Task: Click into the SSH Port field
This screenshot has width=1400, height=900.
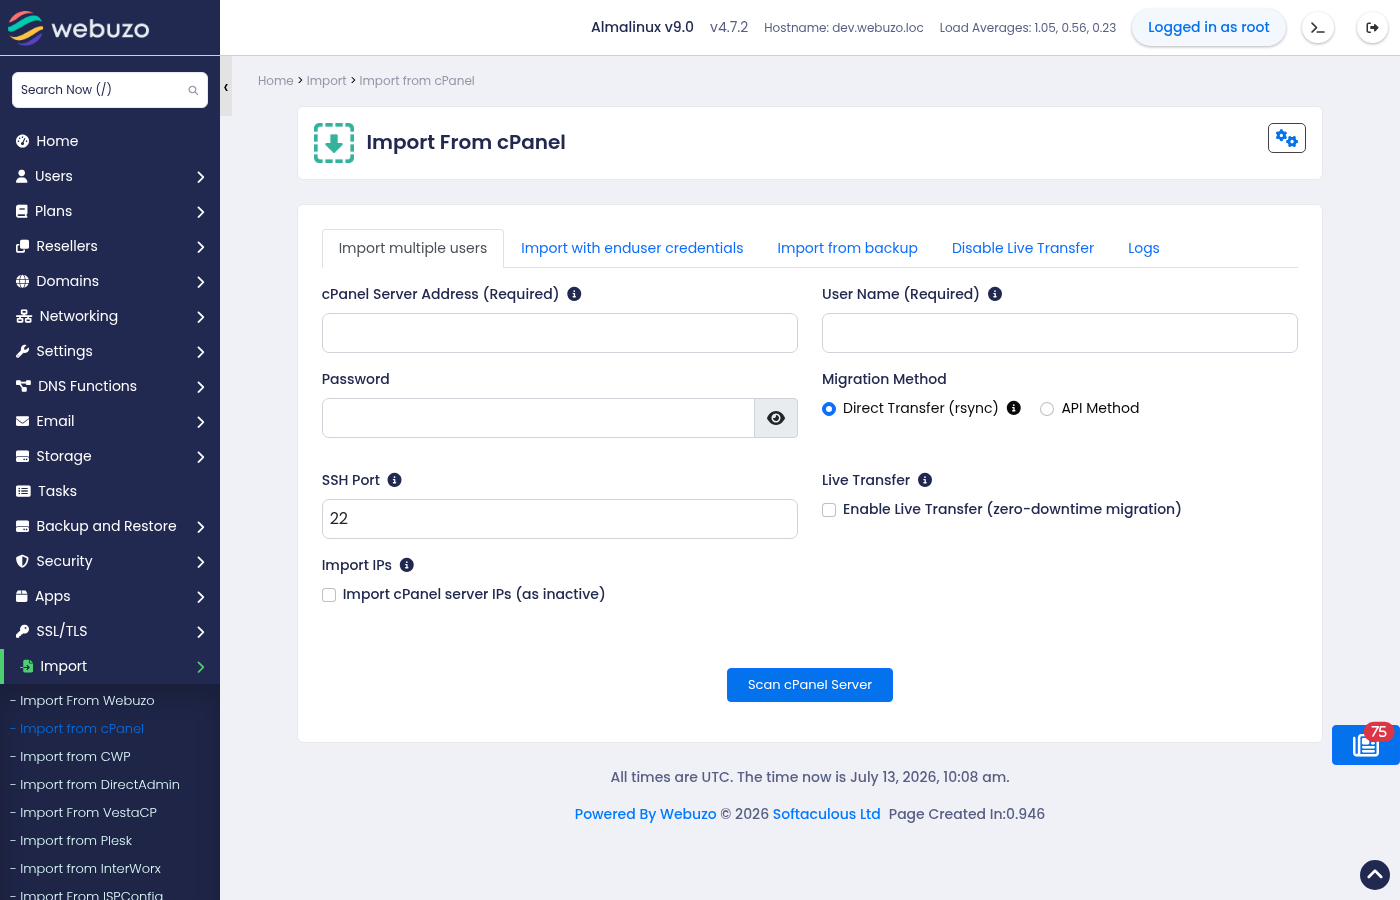Action: 560,519
